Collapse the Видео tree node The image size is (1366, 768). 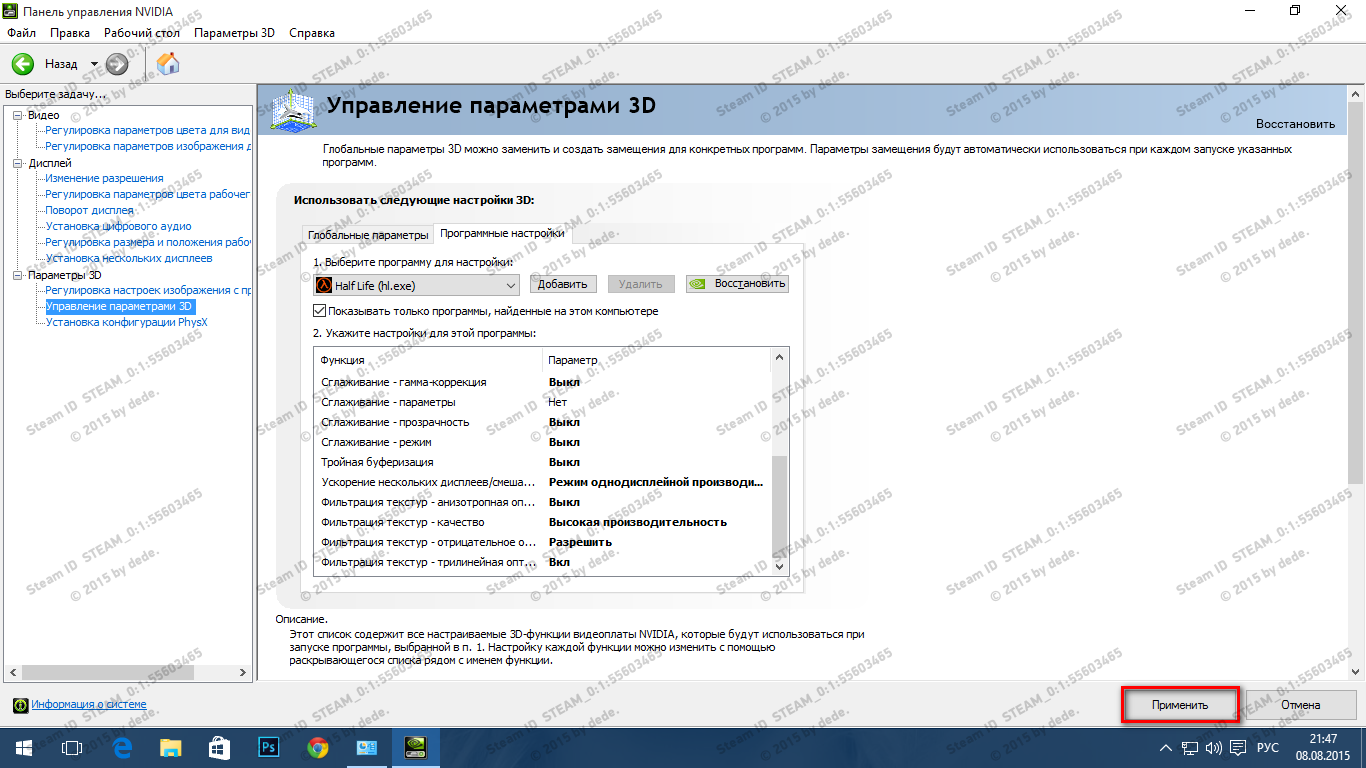[x=17, y=115]
